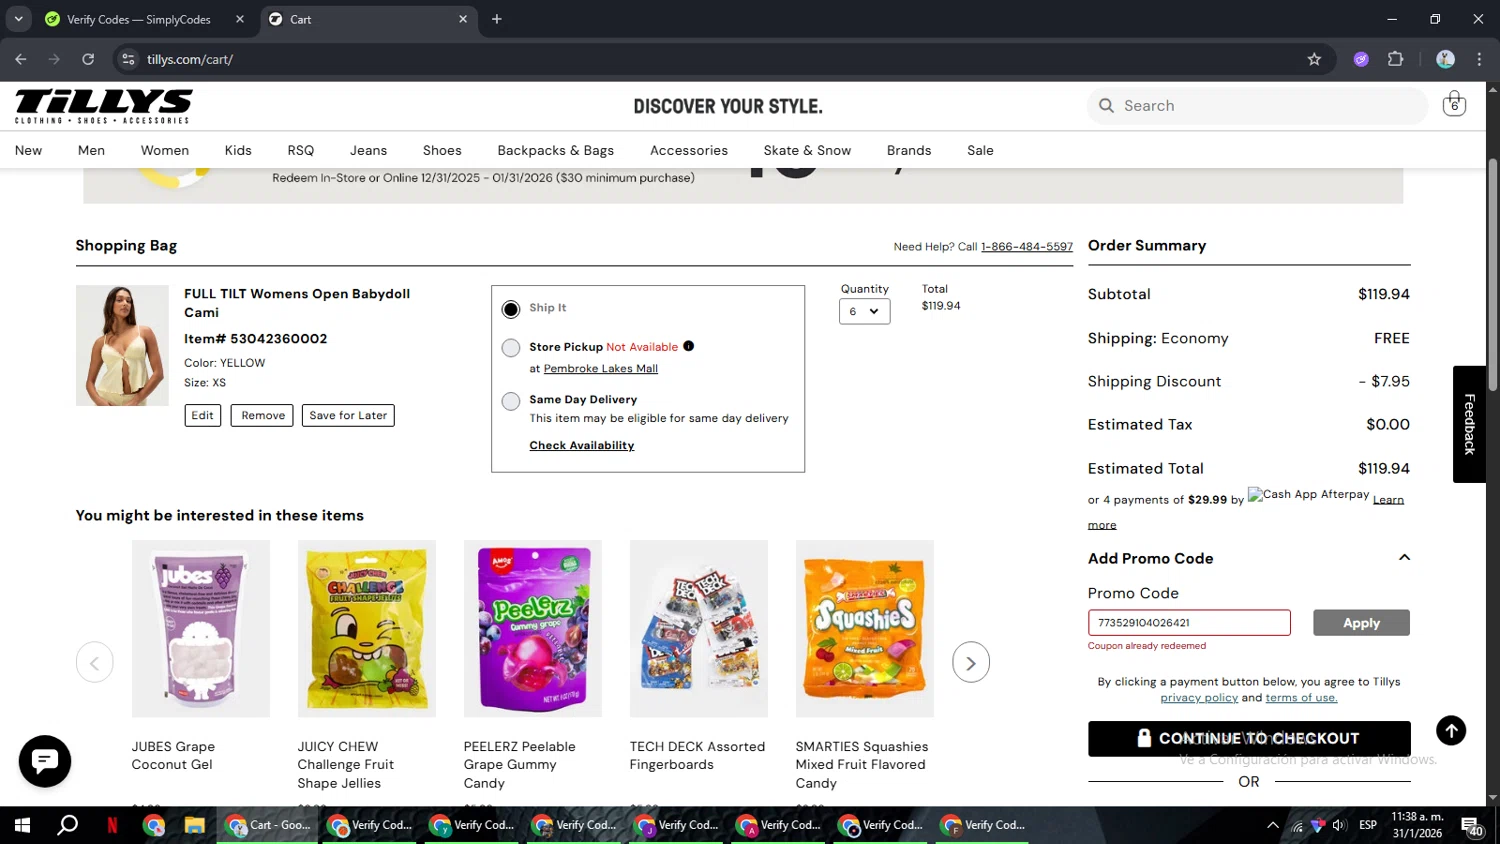Click the Search input box
1500x844 pixels.
tap(1257, 106)
